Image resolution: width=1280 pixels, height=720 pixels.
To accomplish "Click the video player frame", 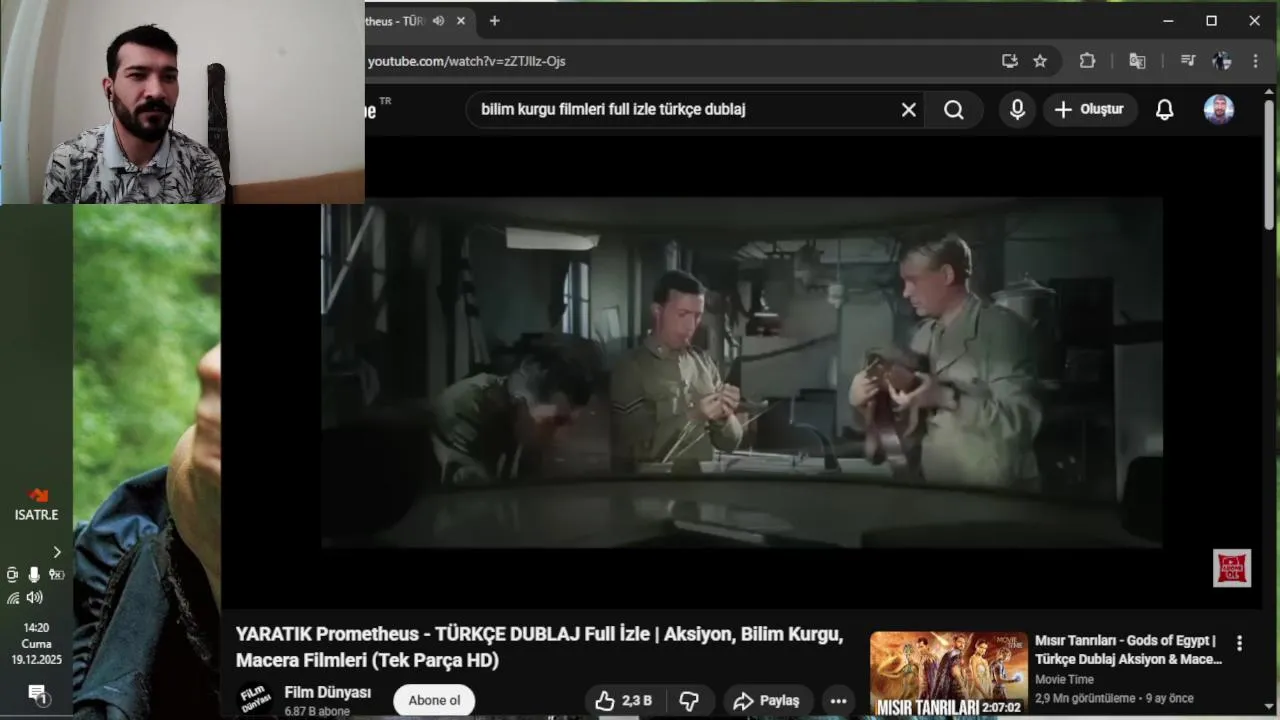I will coord(741,372).
